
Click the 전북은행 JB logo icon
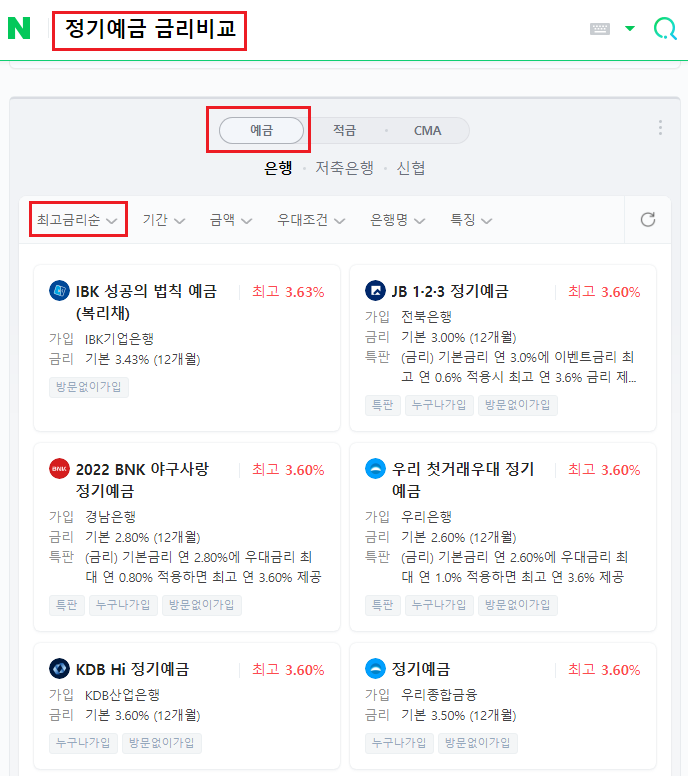pyautogui.click(x=375, y=291)
